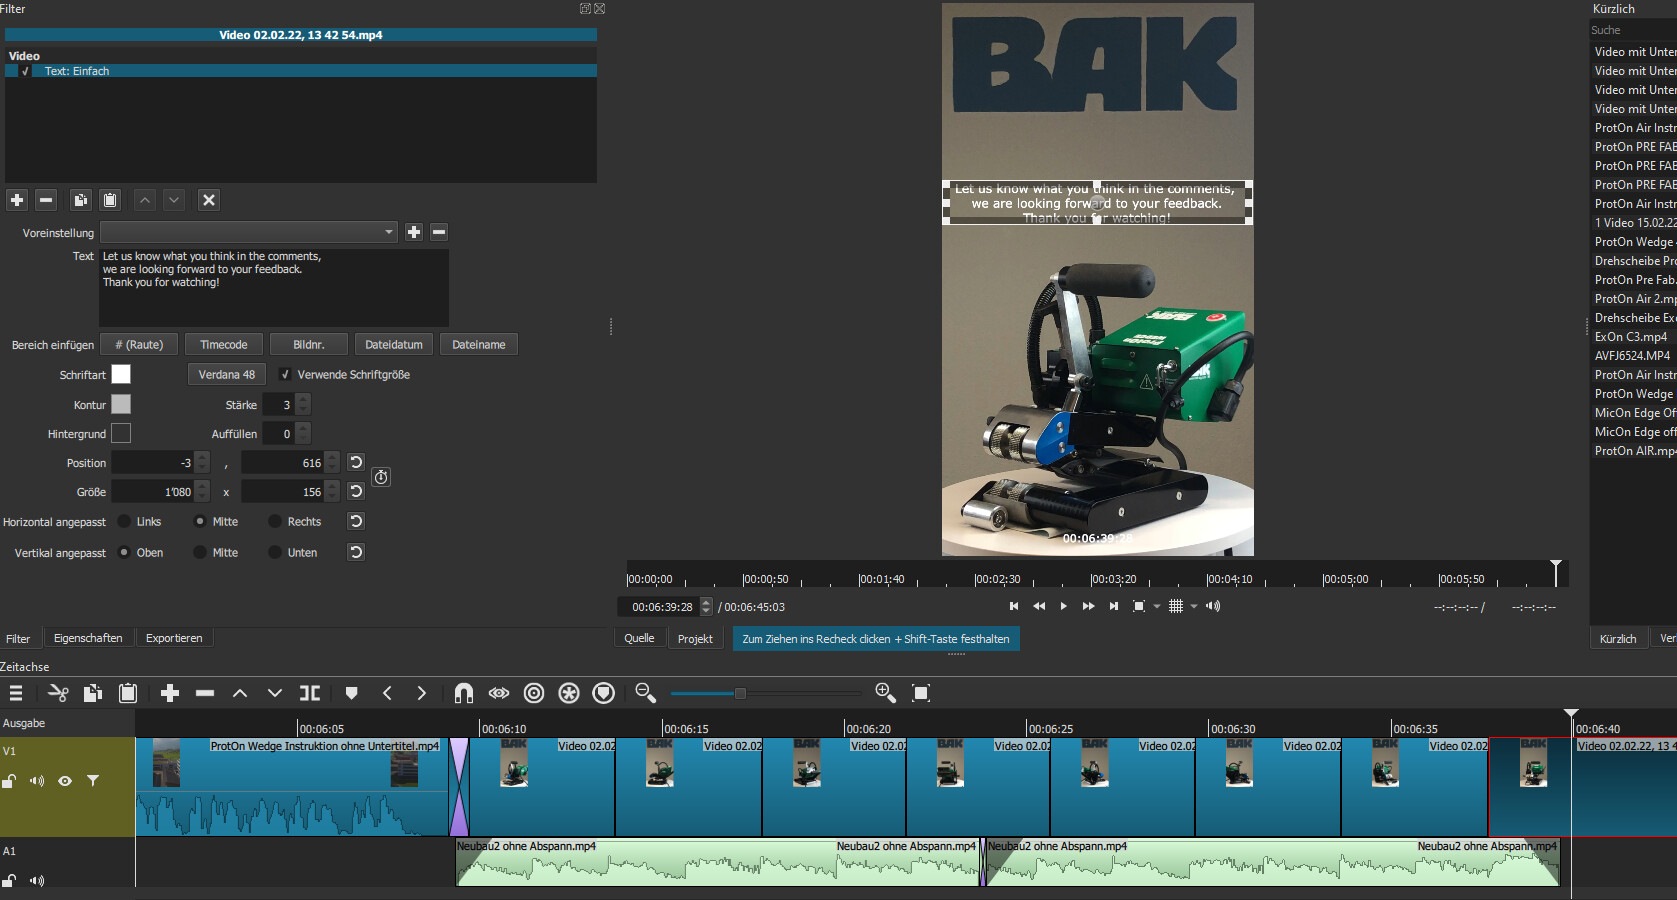Open grid options arrow in player
The height and width of the screenshot is (900, 1677).
pos(1193,606)
